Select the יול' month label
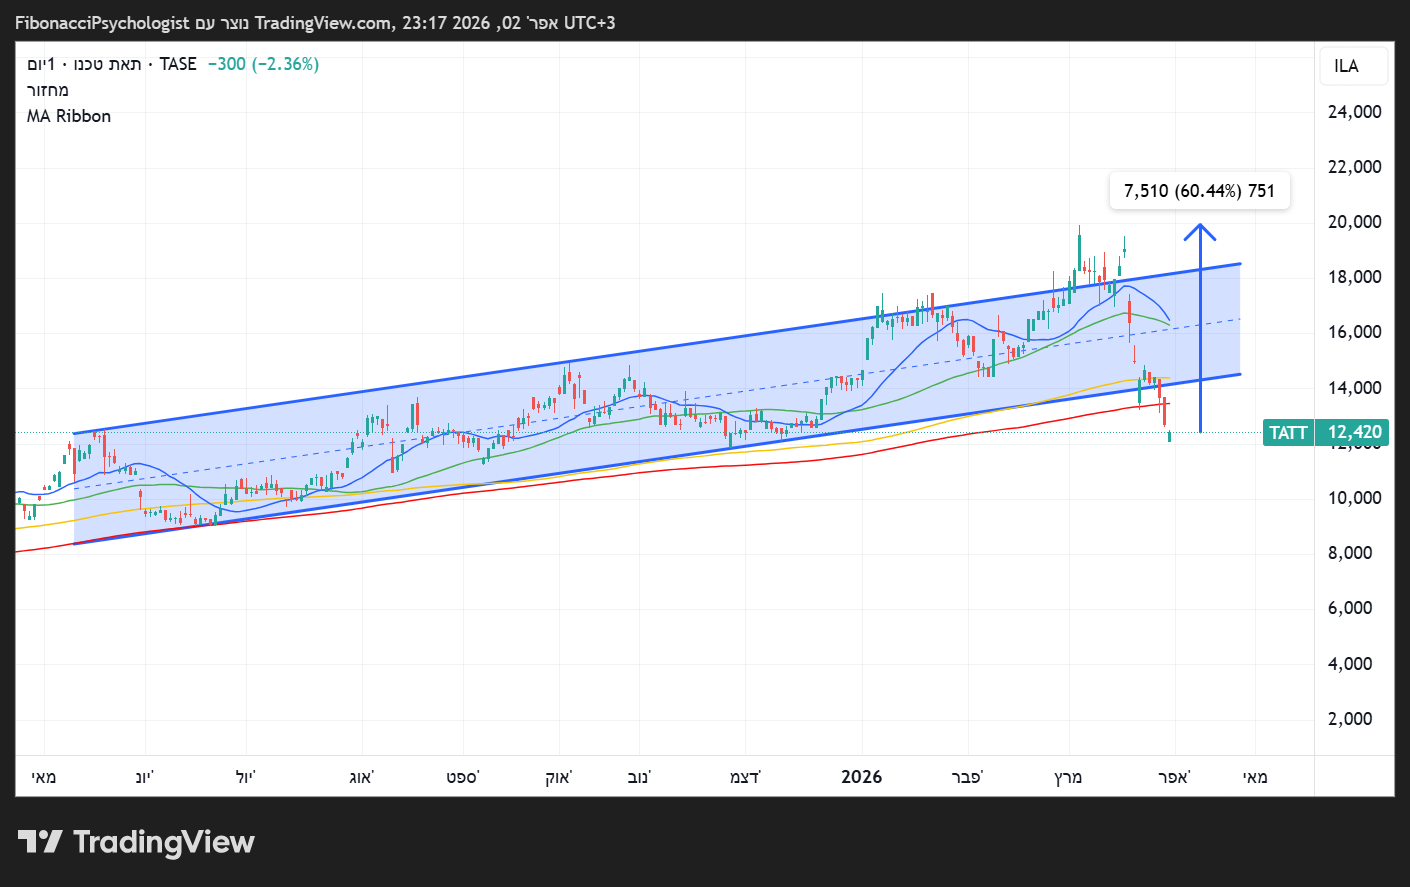Viewport: 1410px width, 887px height. click(246, 777)
